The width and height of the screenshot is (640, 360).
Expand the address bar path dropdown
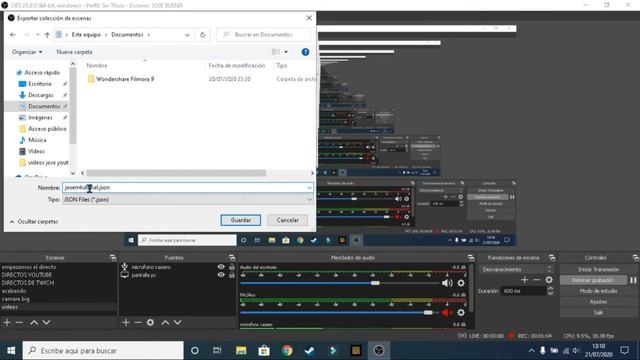187,35
